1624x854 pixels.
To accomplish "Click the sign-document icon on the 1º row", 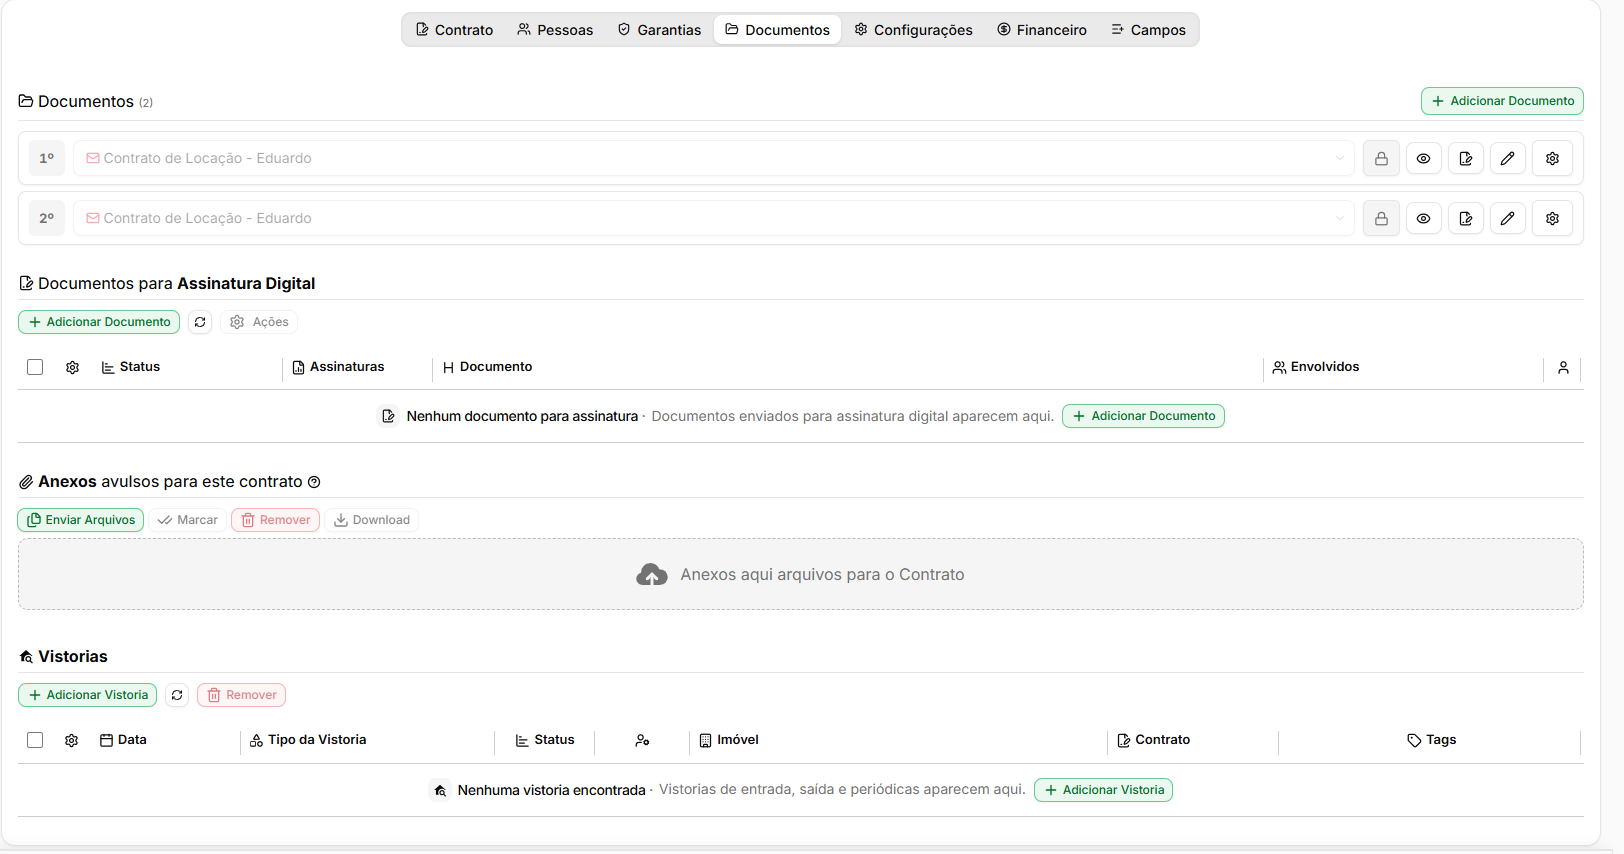I will pos(1466,158).
